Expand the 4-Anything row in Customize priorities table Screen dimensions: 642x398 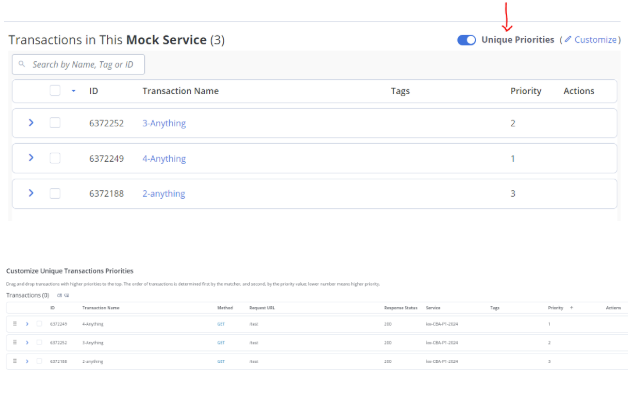pos(27,324)
